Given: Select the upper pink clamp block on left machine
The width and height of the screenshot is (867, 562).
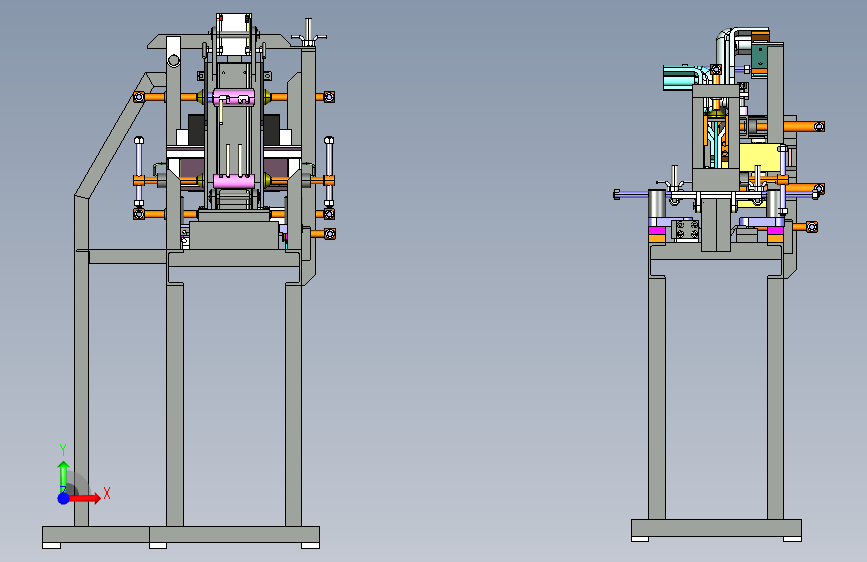Looking at the screenshot, I should point(234,97).
